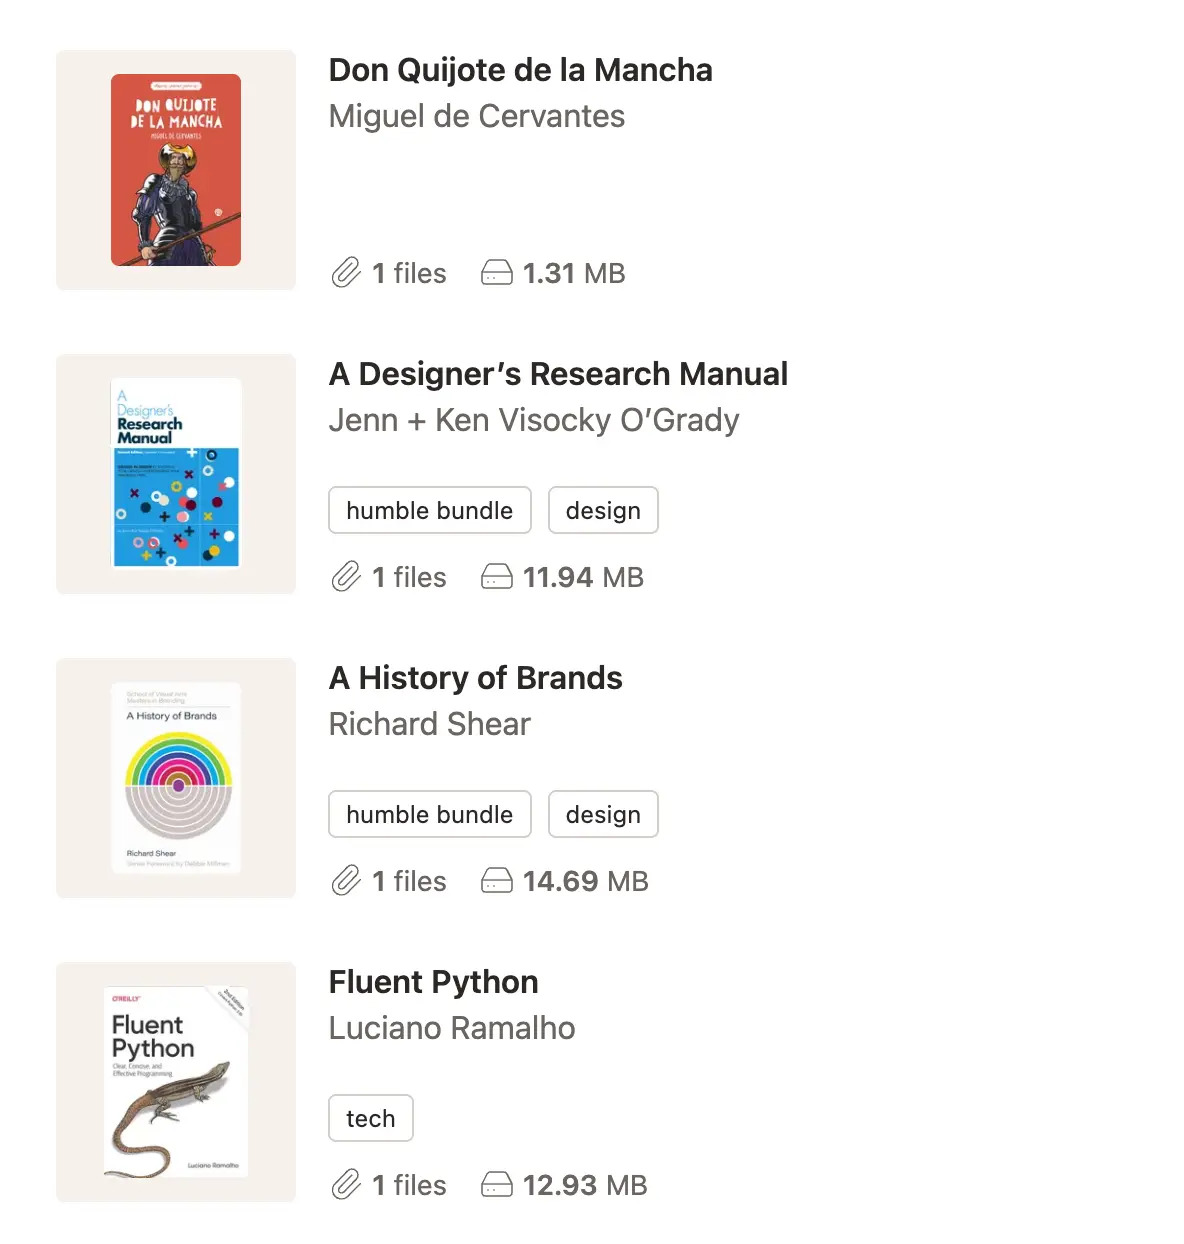Click the design tag on Designer's Research Manual
Image resolution: width=1184 pixels, height=1244 pixels.
coord(603,510)
